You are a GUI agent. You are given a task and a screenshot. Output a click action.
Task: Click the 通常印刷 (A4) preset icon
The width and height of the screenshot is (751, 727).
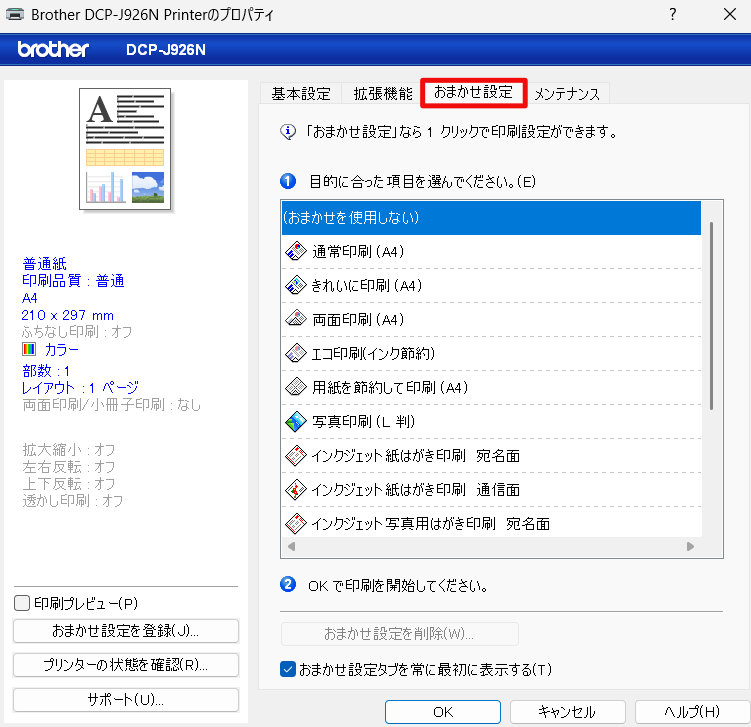click(x=296, y=251)
